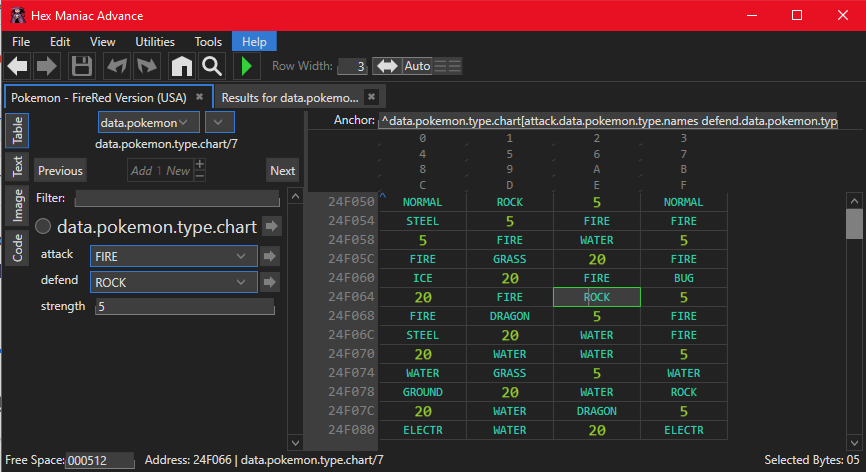866x472 pixels.
Task: Open the attack FIRE dropdown
Action: [171, 256]
